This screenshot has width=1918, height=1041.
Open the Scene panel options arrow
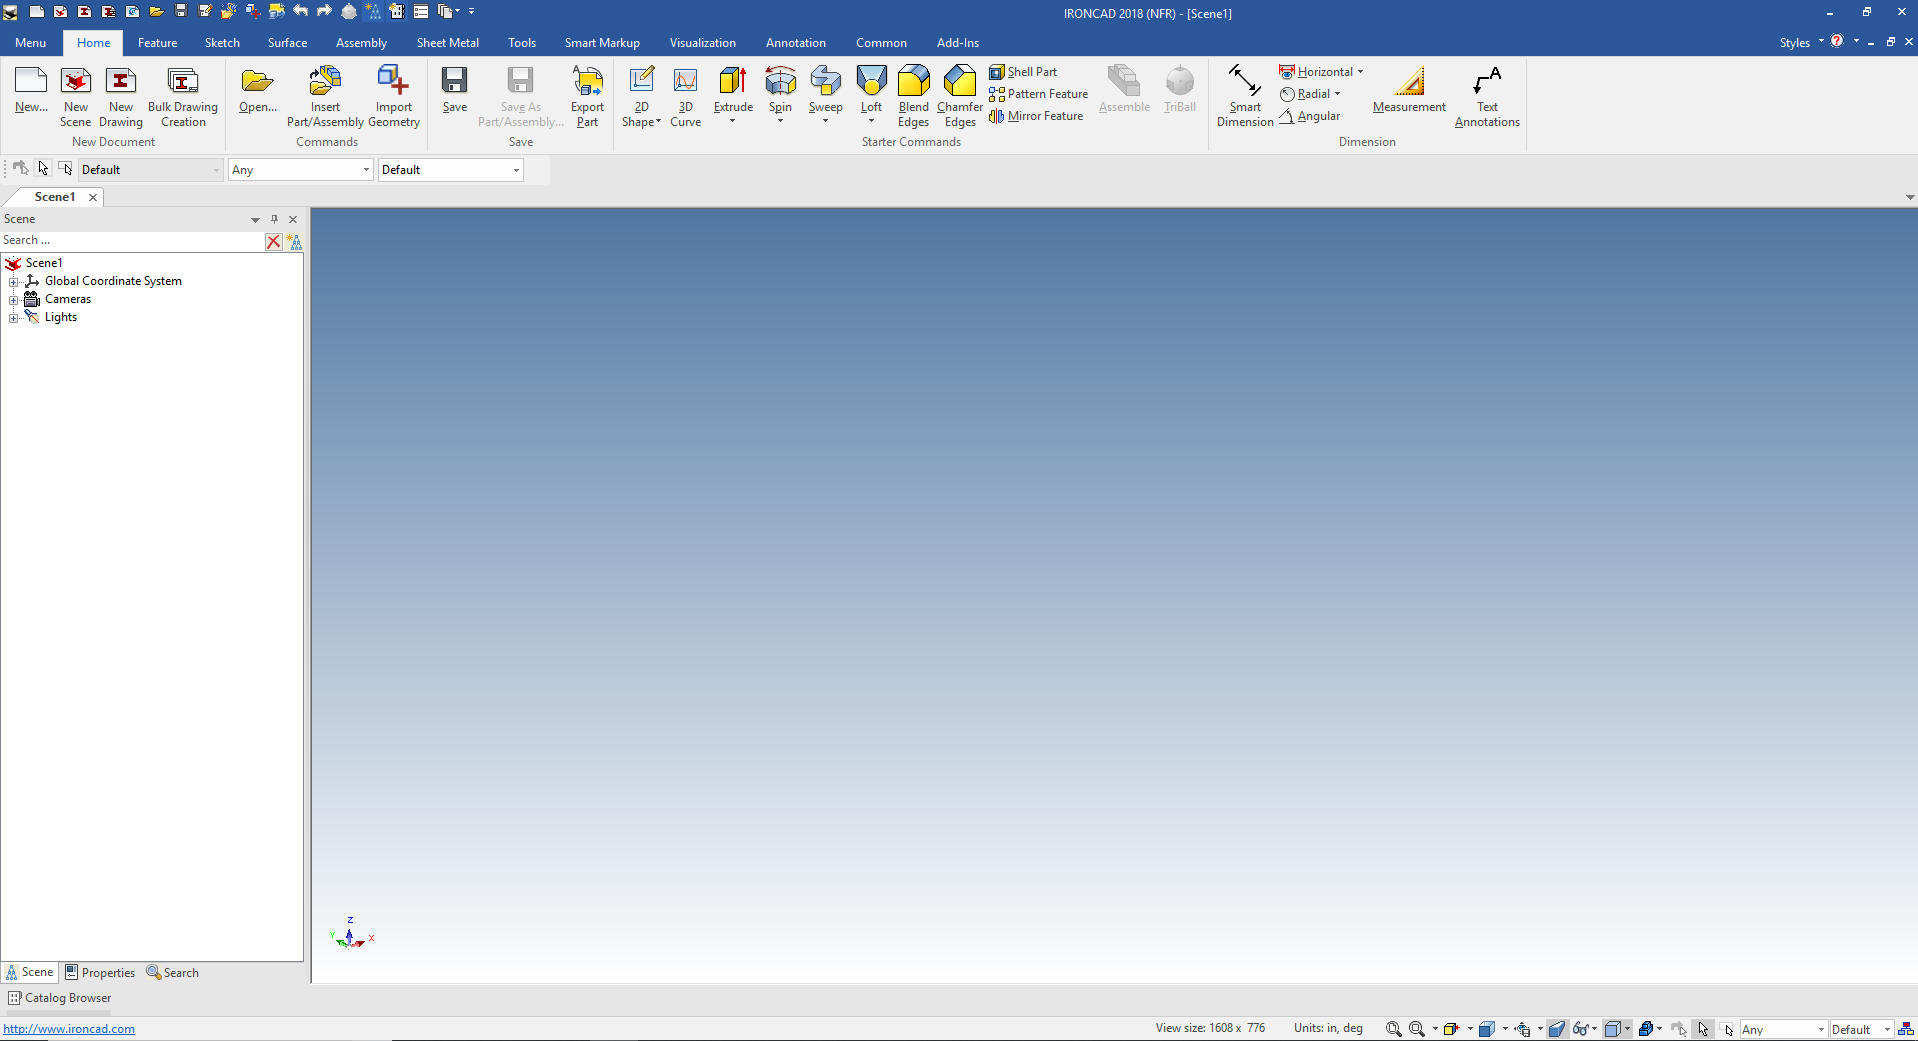click(255, 219)
